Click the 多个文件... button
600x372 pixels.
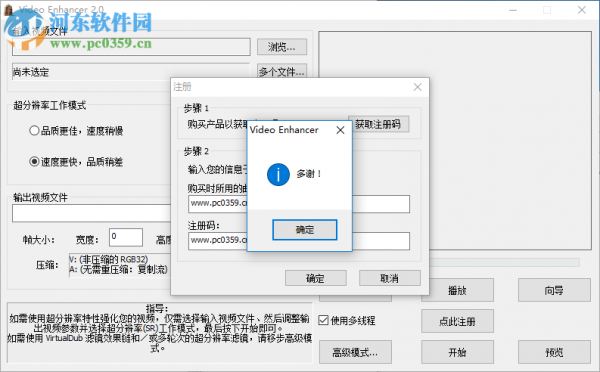(x=282, y=71)
